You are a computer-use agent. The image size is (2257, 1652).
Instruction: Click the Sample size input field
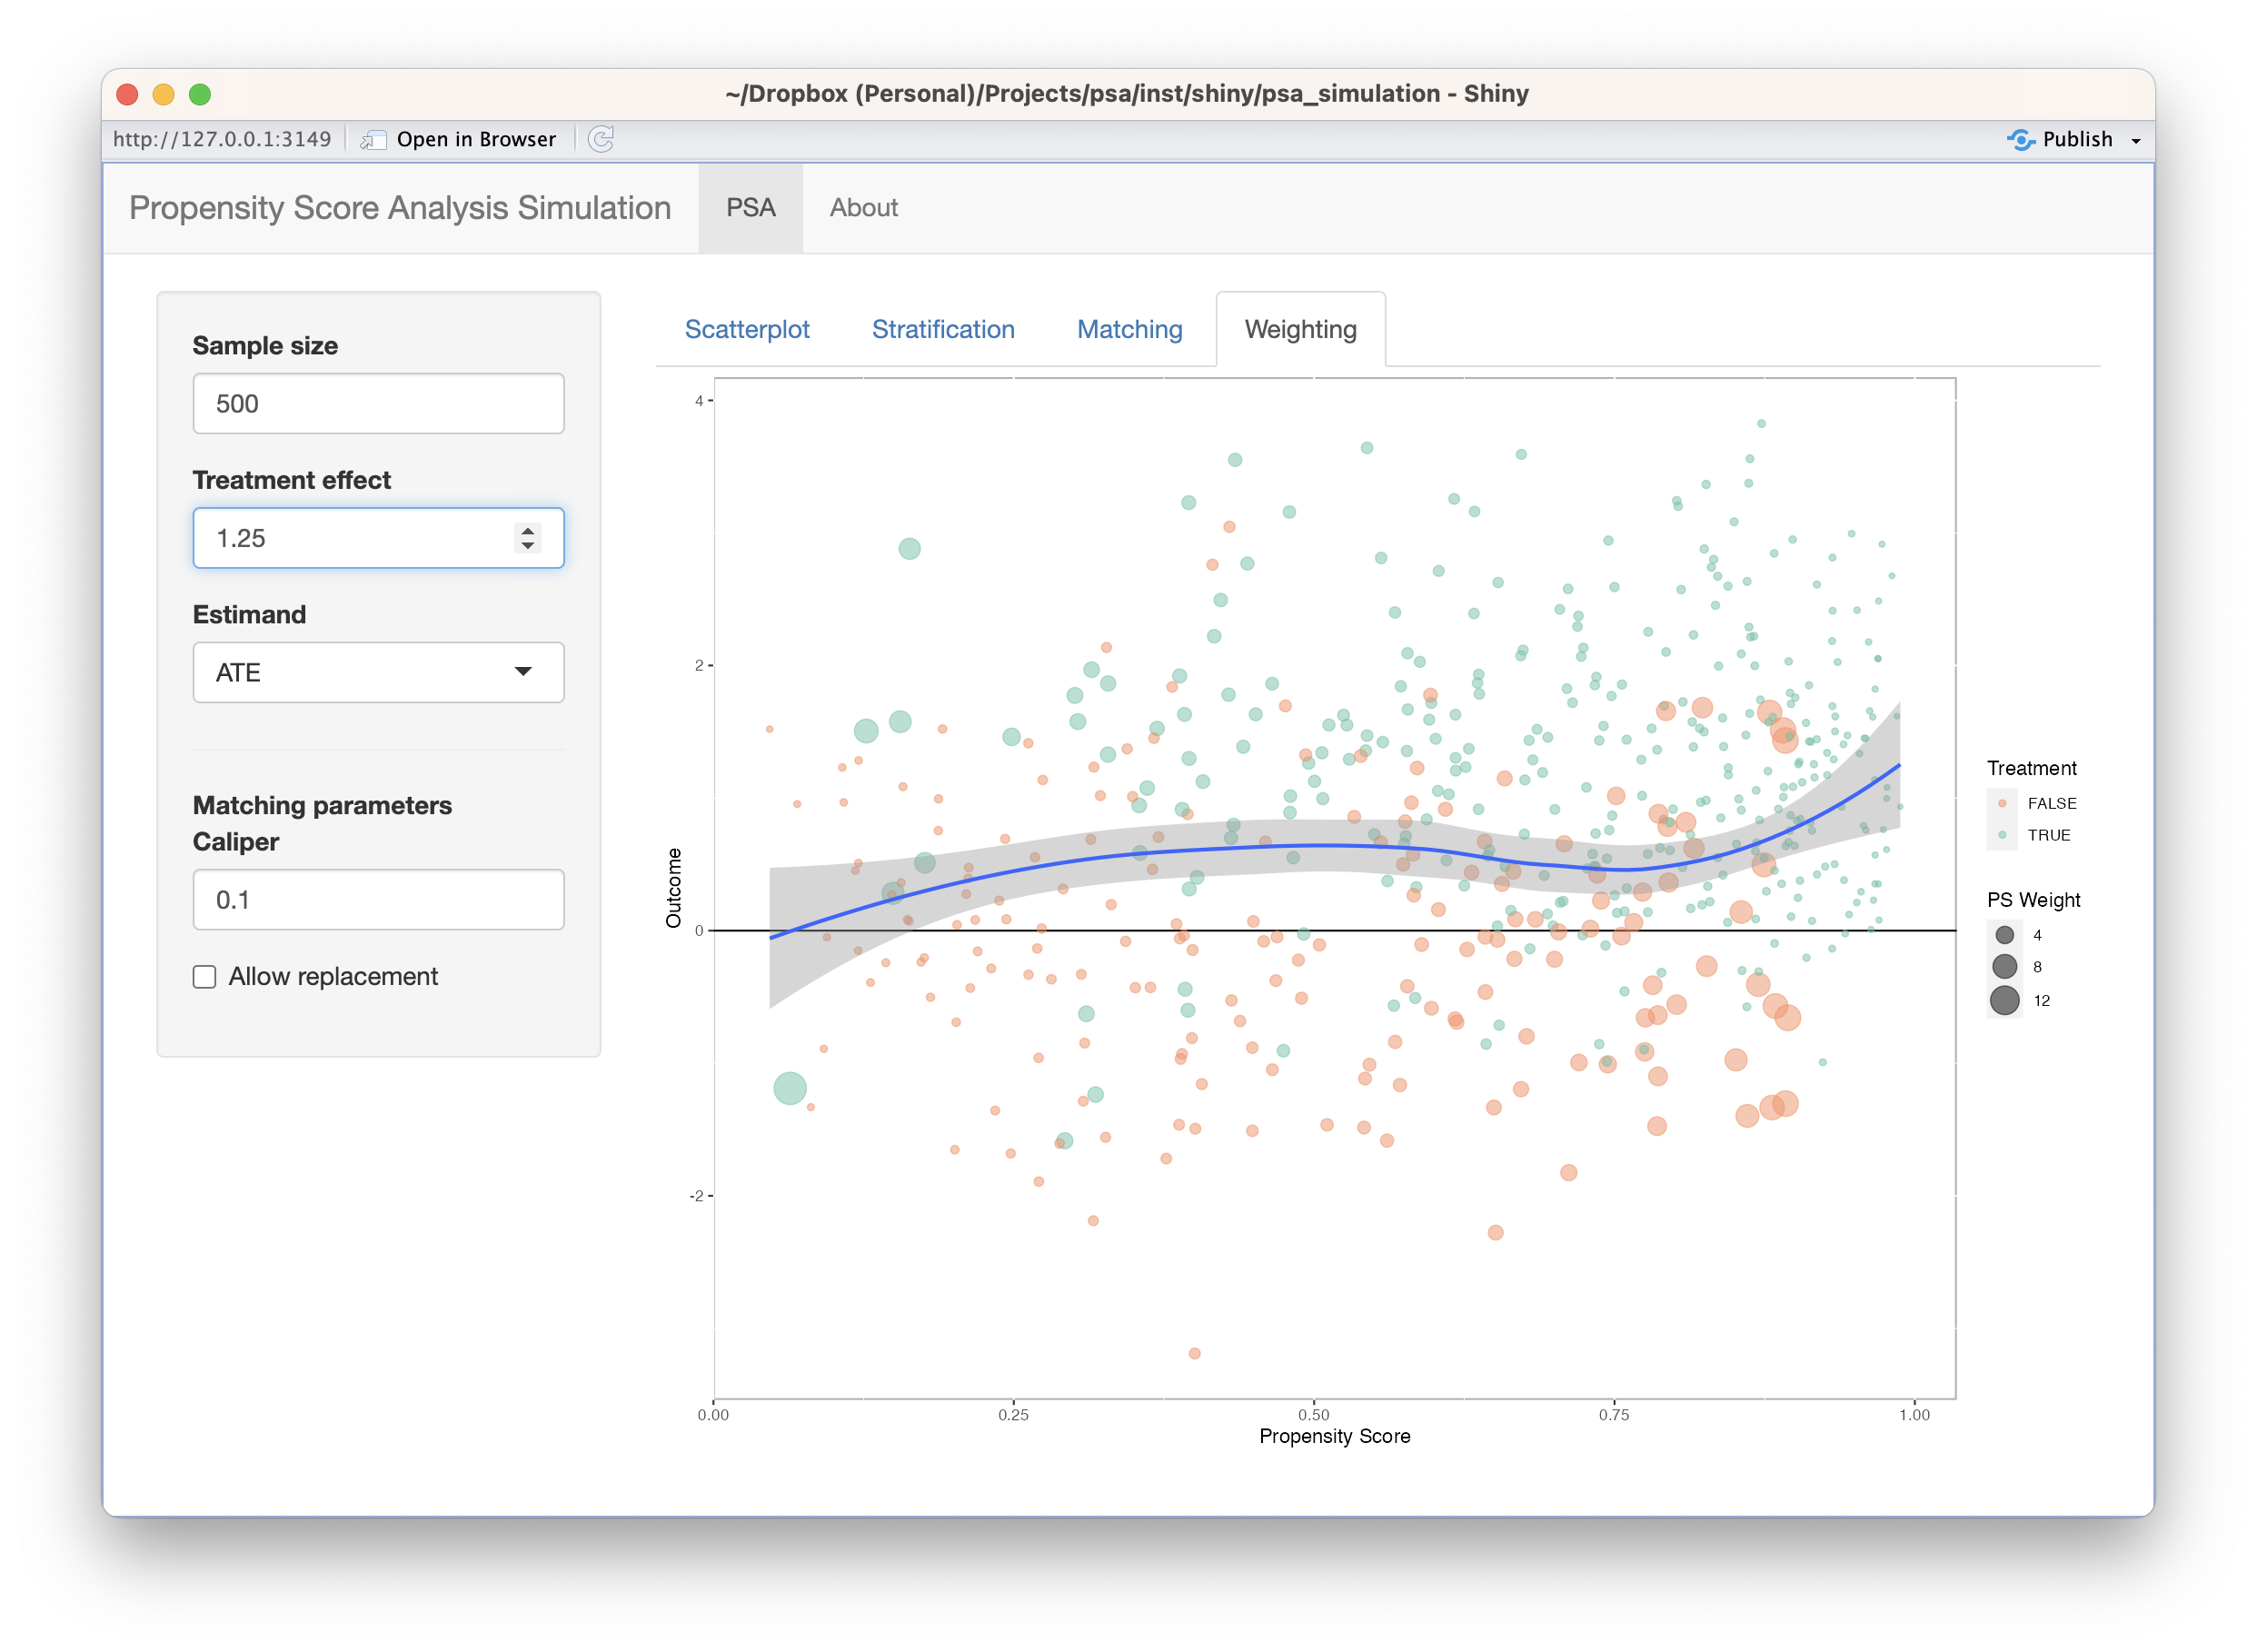(x=378, y=404)
